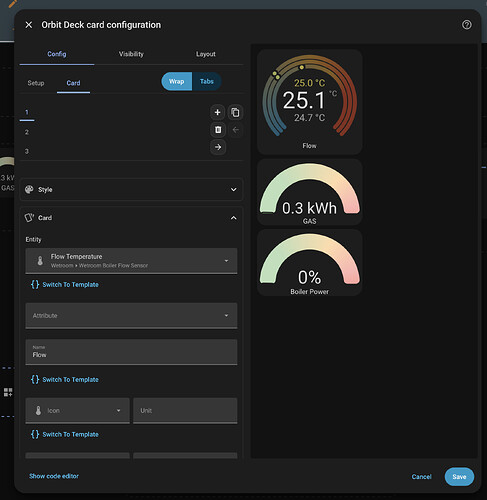Open the Flow Temperature entity dropdown
Image resolution: width=487 pixels, height=500 pixels.
[x=131, y=261]
